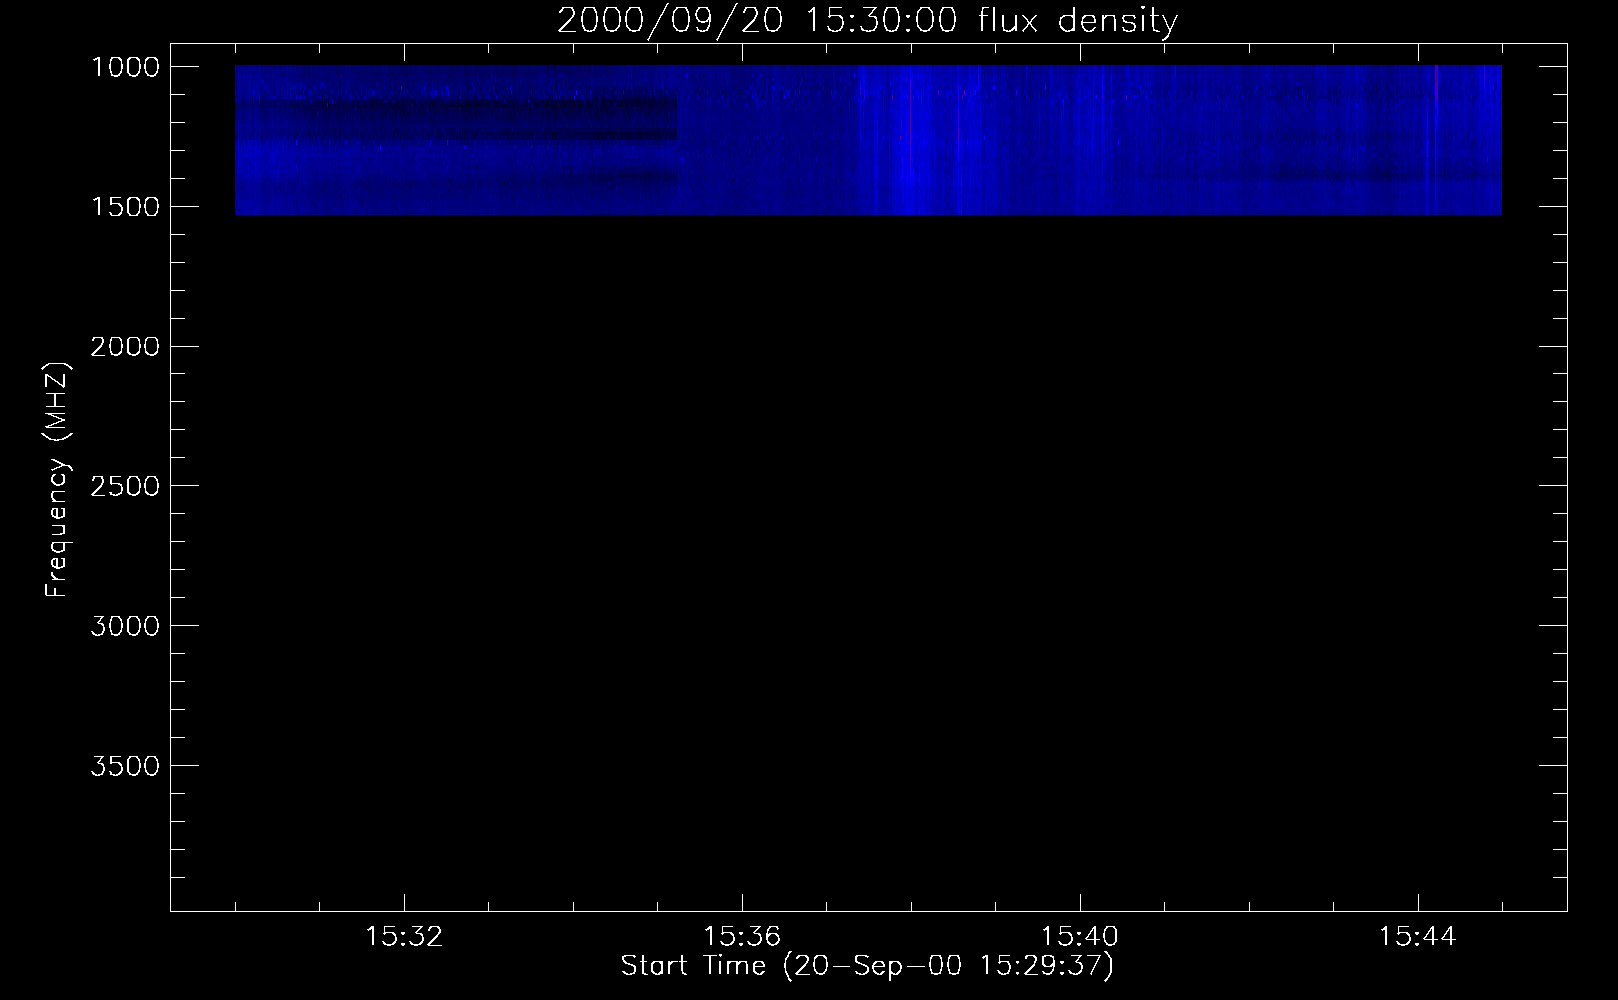
Task: Select the 1500 frequency tick label
Action: click(125, 207)
